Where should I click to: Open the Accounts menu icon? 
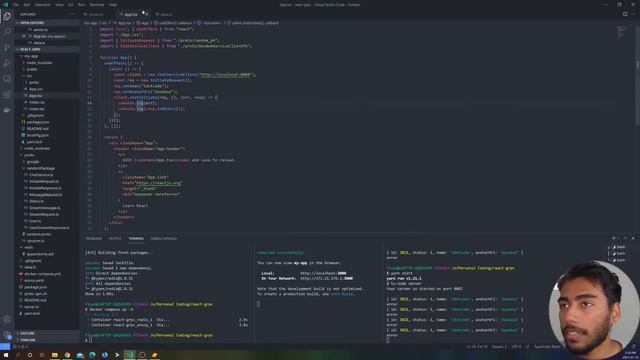[x=7, y=320]
